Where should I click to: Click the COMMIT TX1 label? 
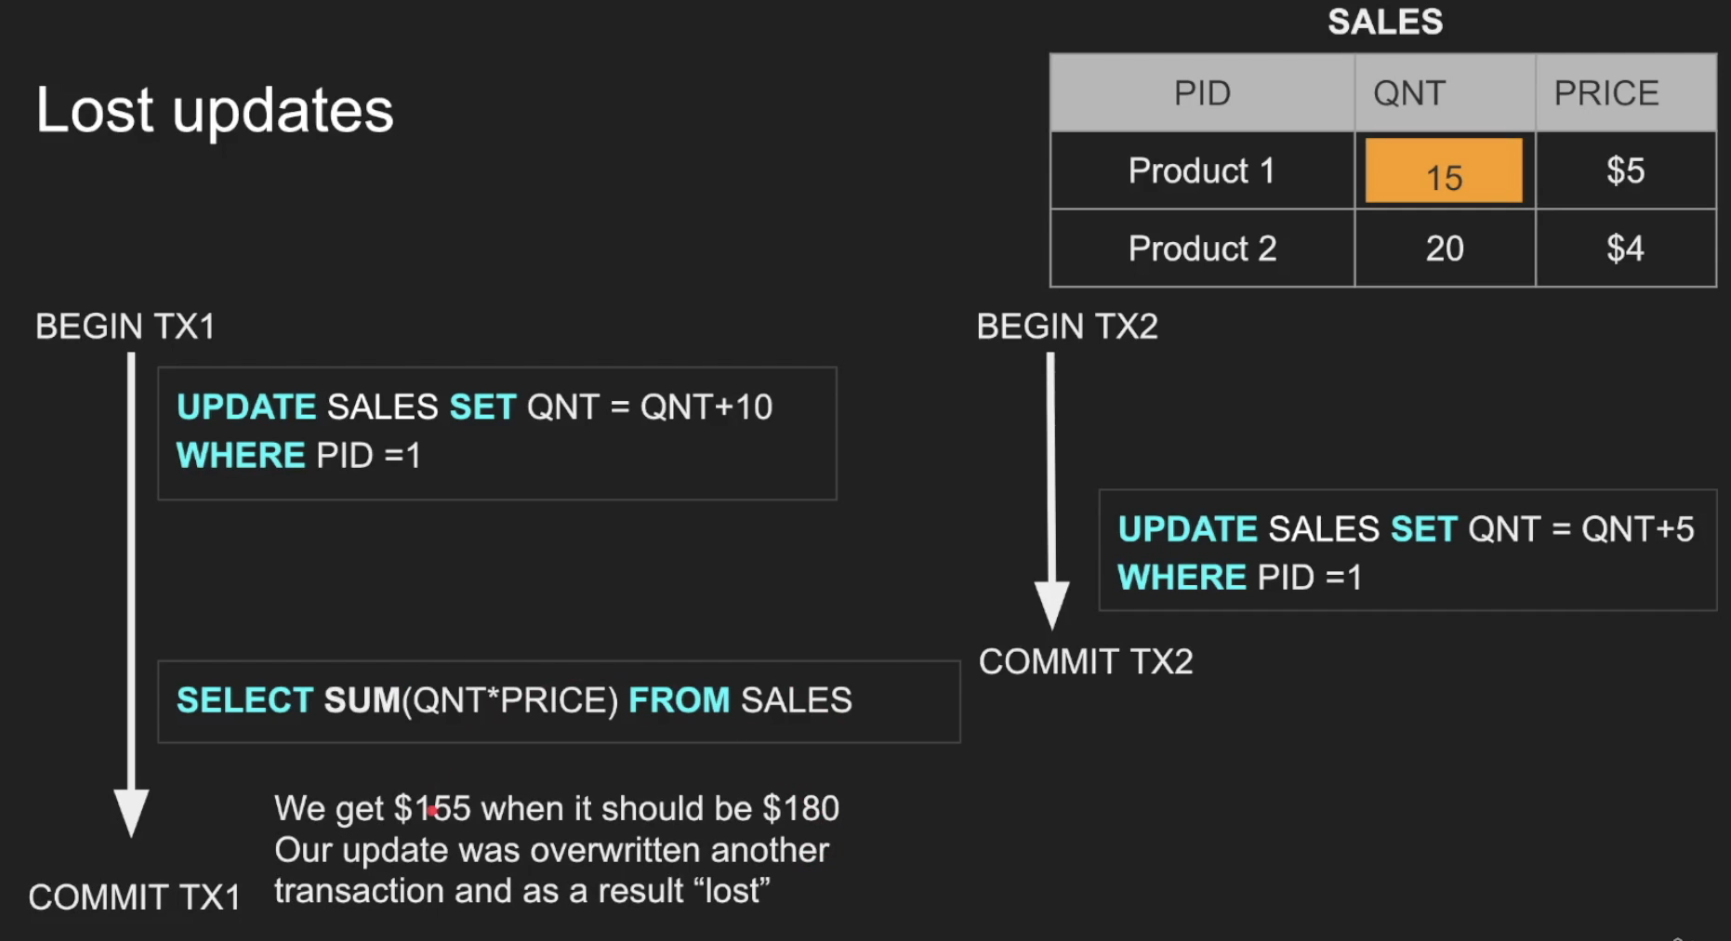[x=134, y=897]
